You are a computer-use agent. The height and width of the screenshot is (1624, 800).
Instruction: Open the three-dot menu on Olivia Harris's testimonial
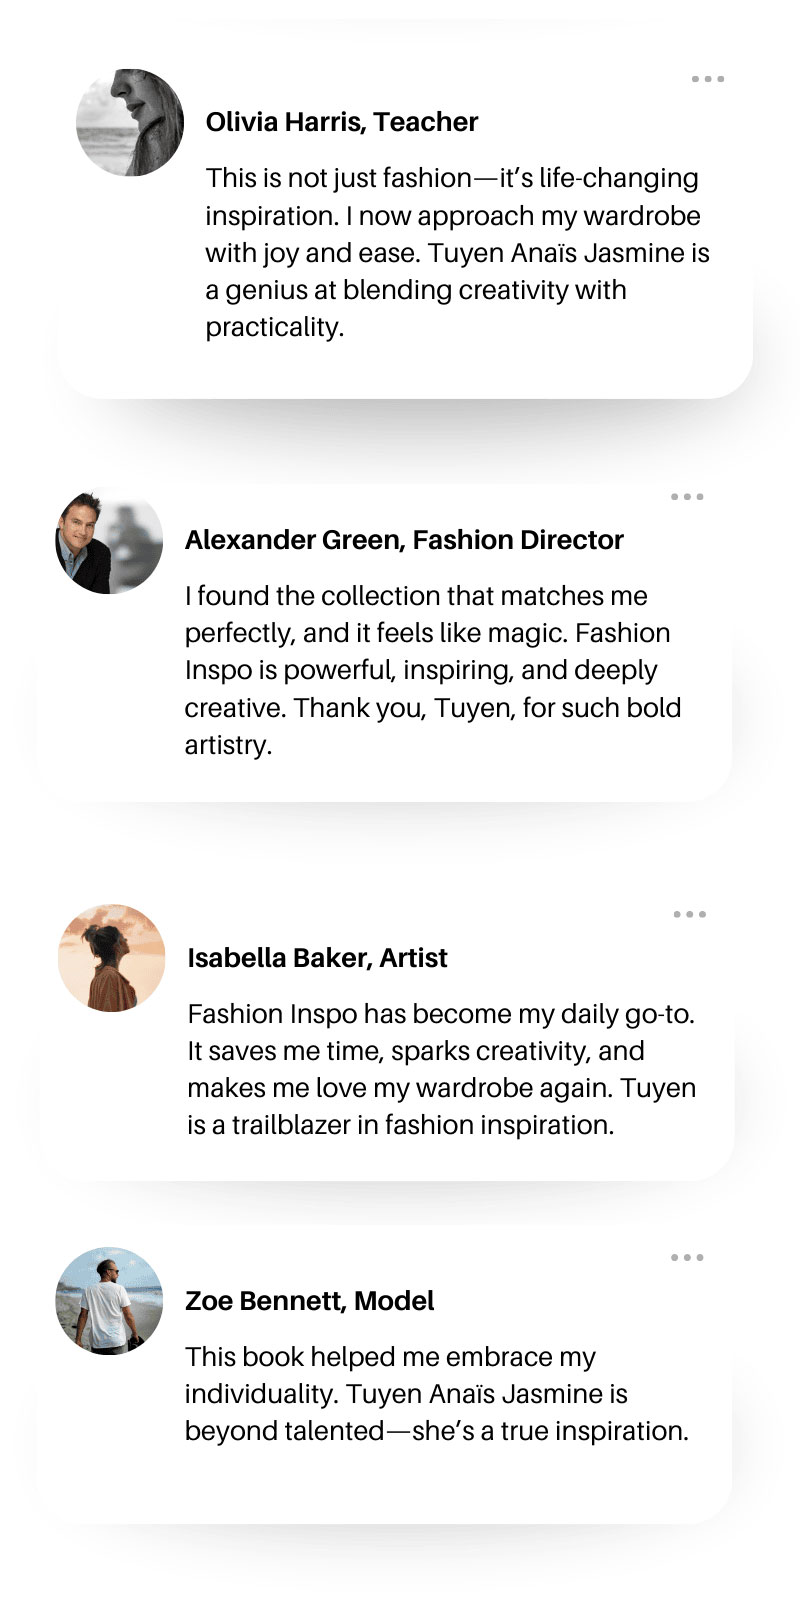coord(708,79)
